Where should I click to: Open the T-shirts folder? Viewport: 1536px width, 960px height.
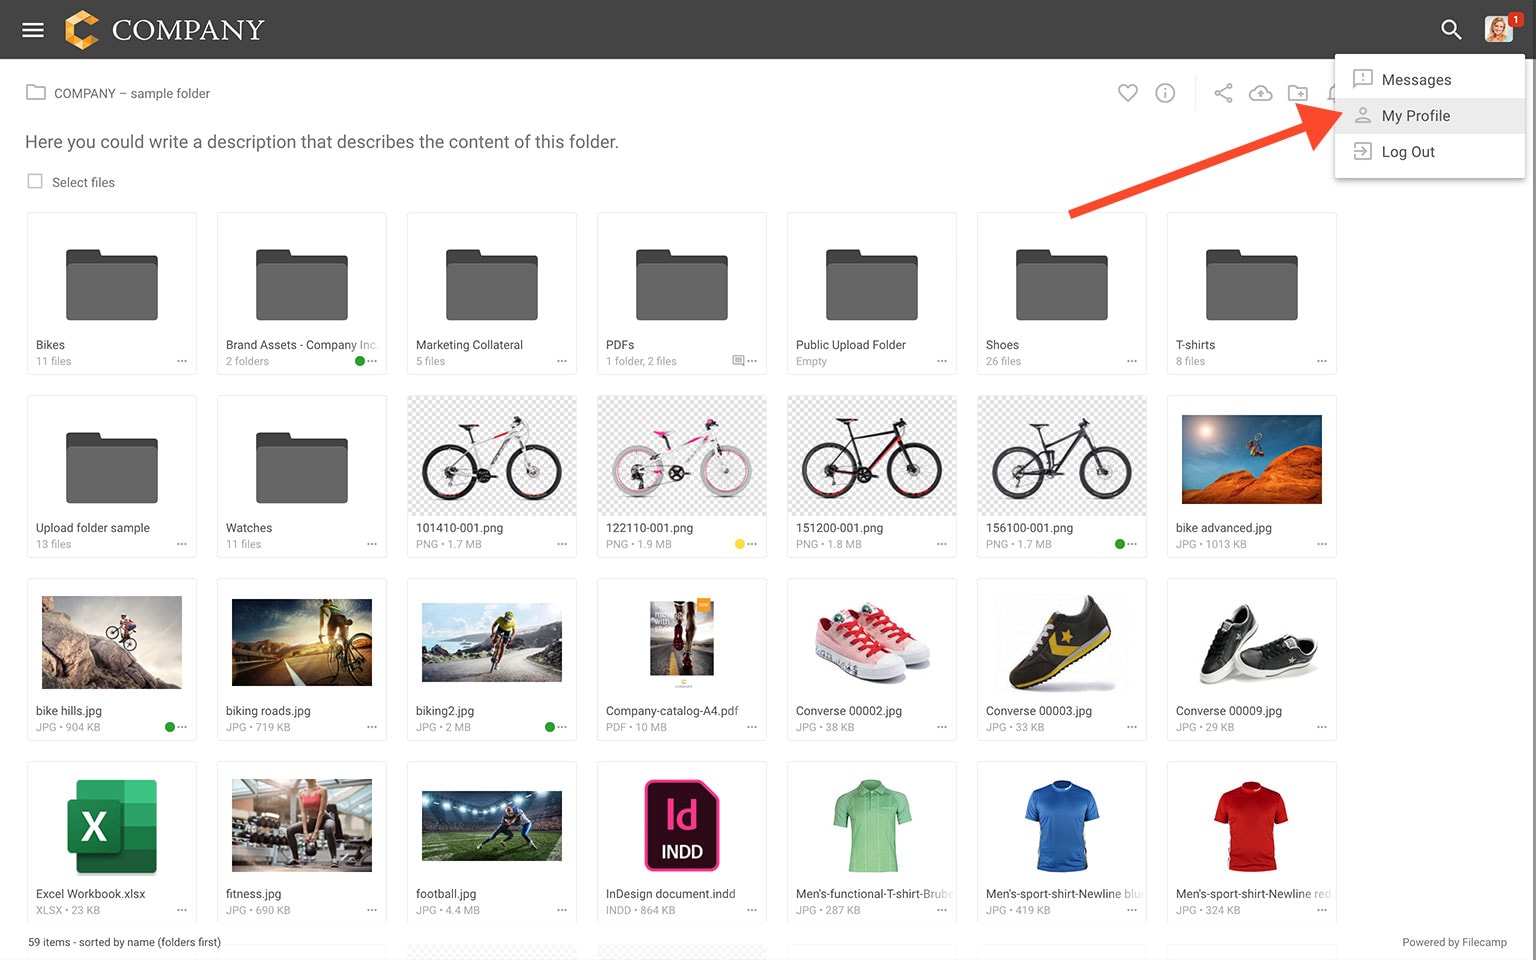click(1252, 284)
